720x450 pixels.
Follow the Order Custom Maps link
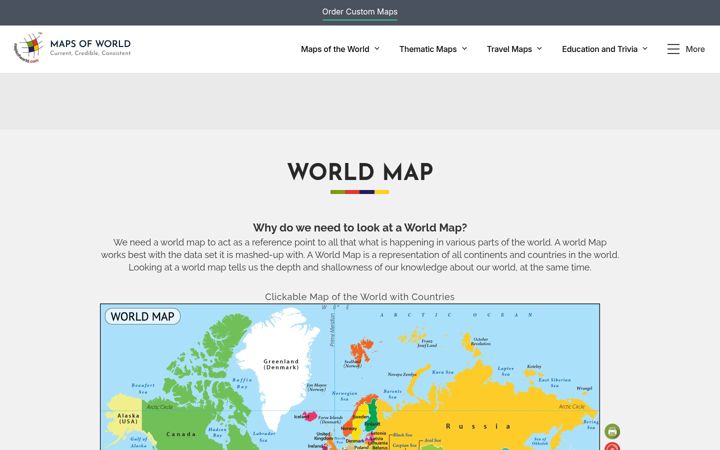coord(360,12)
